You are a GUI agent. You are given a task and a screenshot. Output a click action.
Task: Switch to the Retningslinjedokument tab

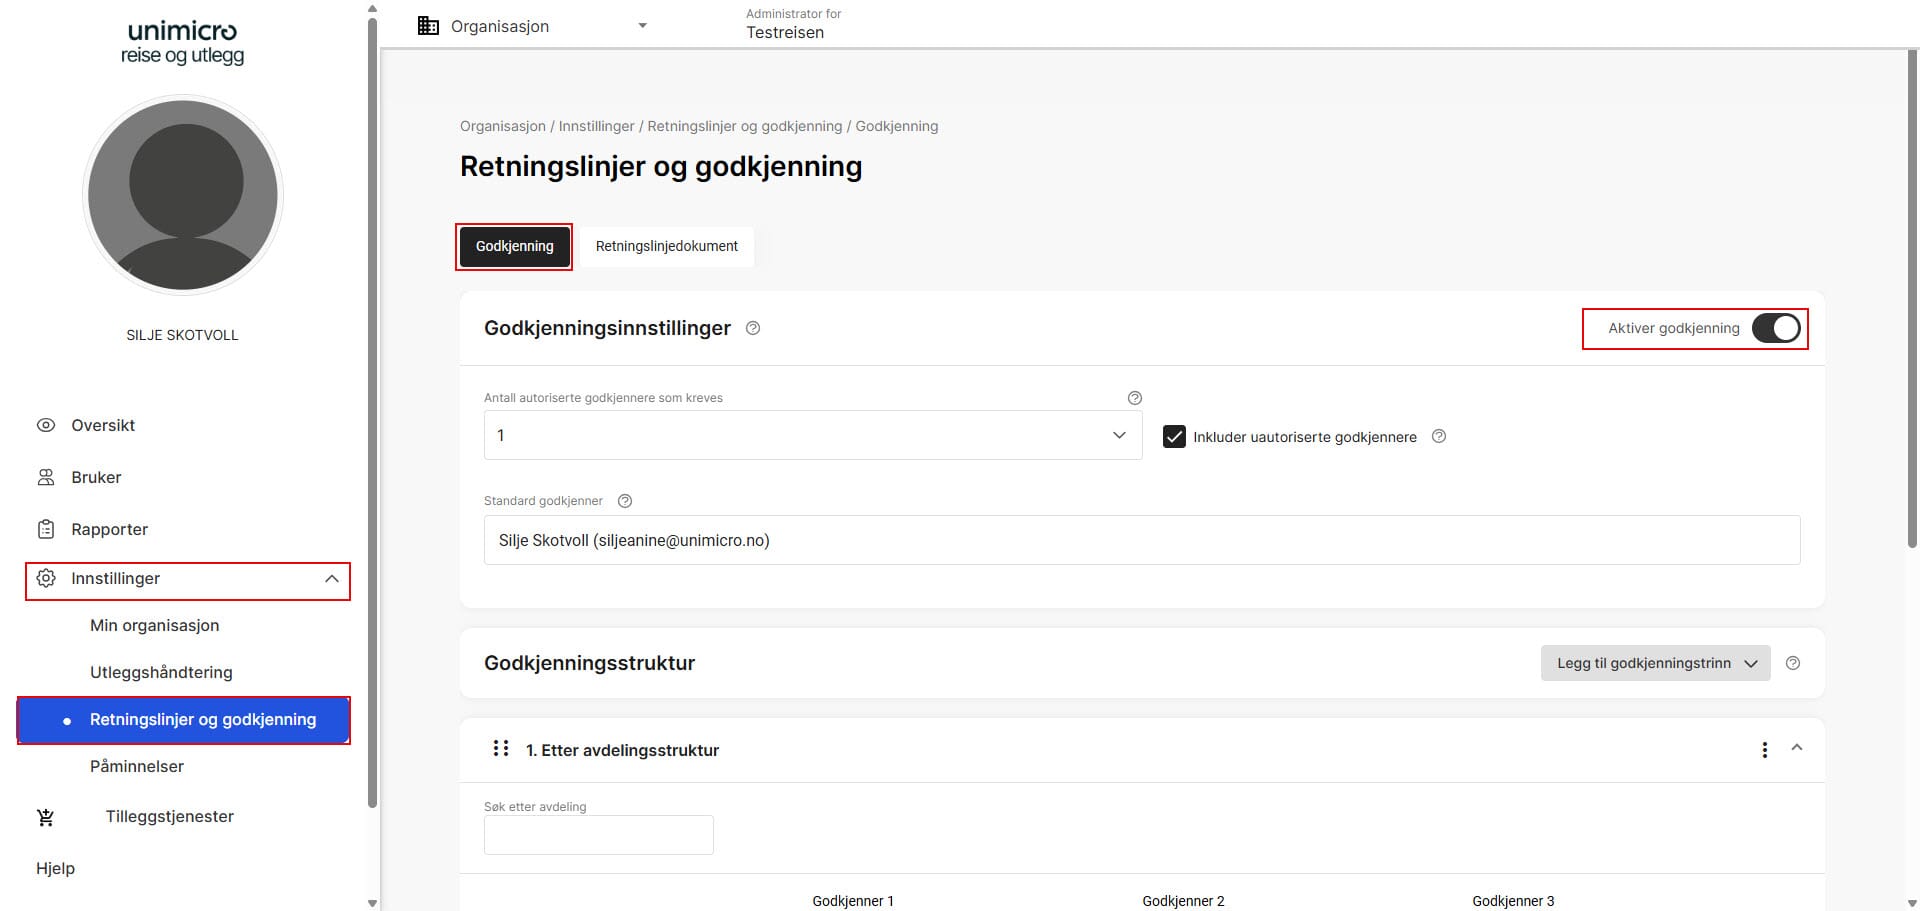coord(666,246)
